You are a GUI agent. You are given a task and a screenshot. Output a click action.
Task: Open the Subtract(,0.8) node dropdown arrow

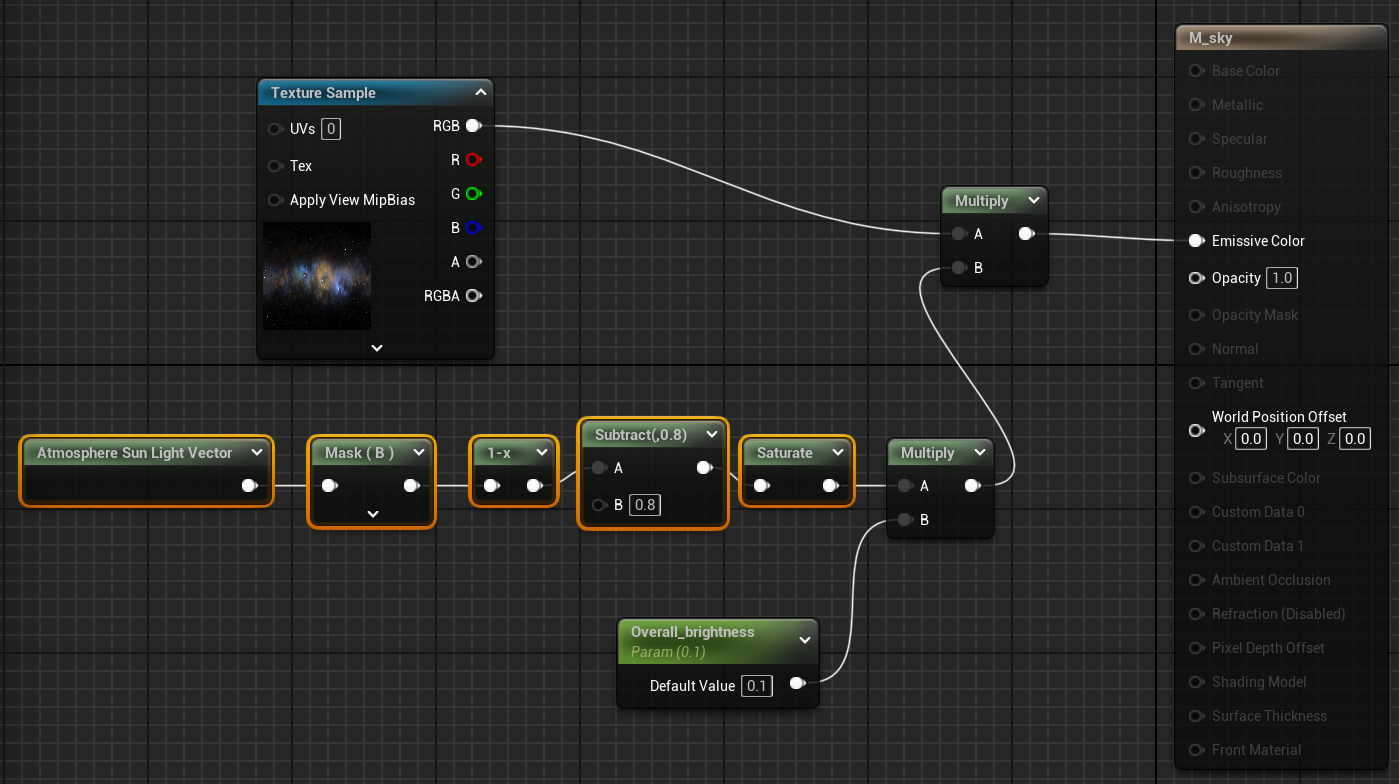click(711, 435)
